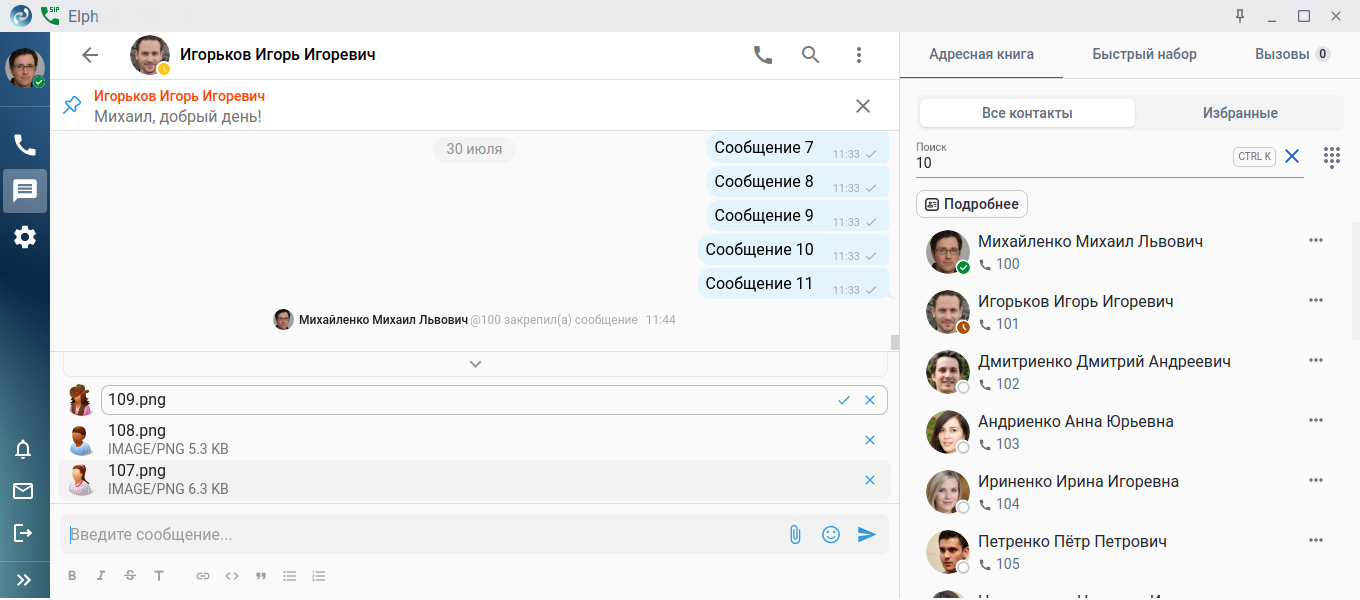This screenshot has width=1360, height=600.
Task: Open the chats section in sidebar
Action: pos(25,190)
